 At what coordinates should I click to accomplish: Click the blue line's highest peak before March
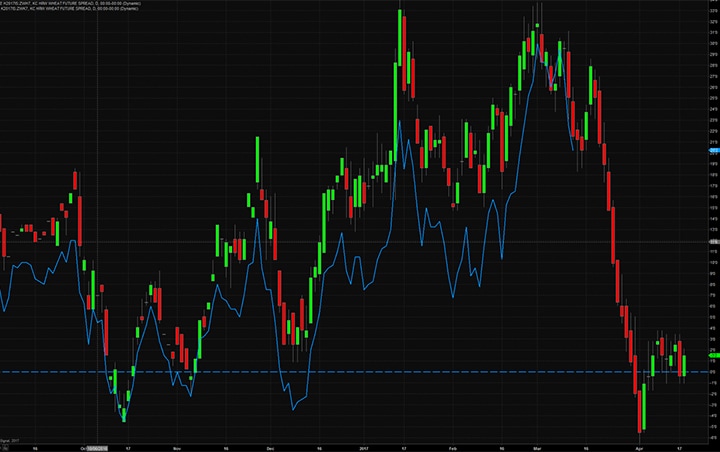(x=537, y=44)
